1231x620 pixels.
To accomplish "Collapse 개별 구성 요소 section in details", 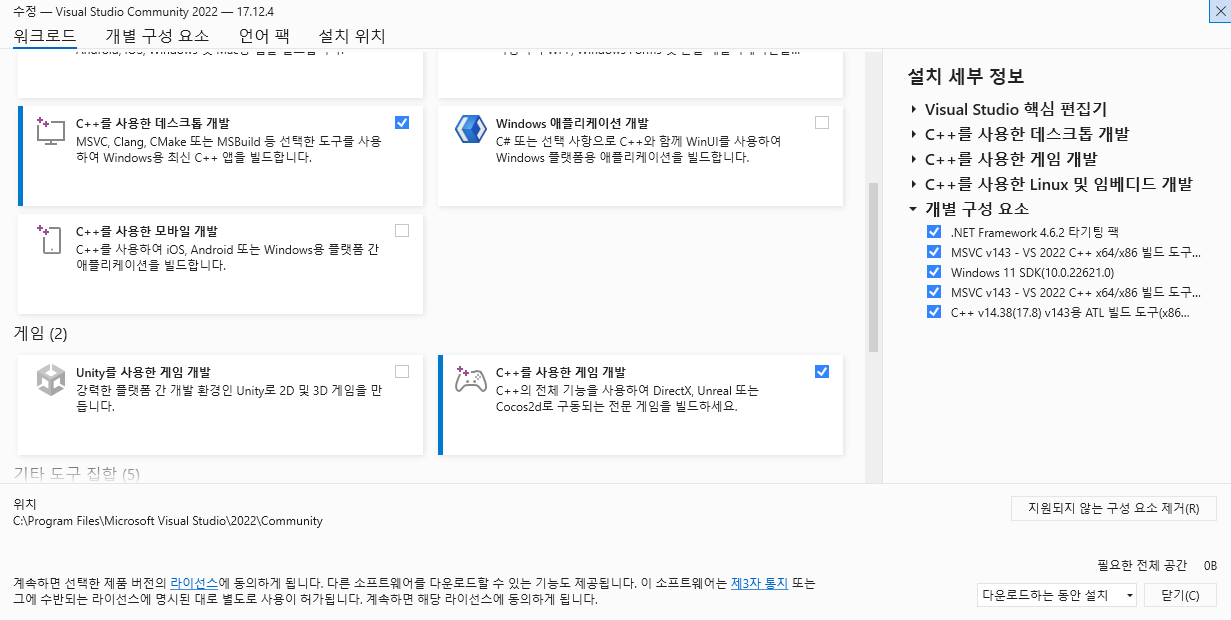I will (913, 209).
